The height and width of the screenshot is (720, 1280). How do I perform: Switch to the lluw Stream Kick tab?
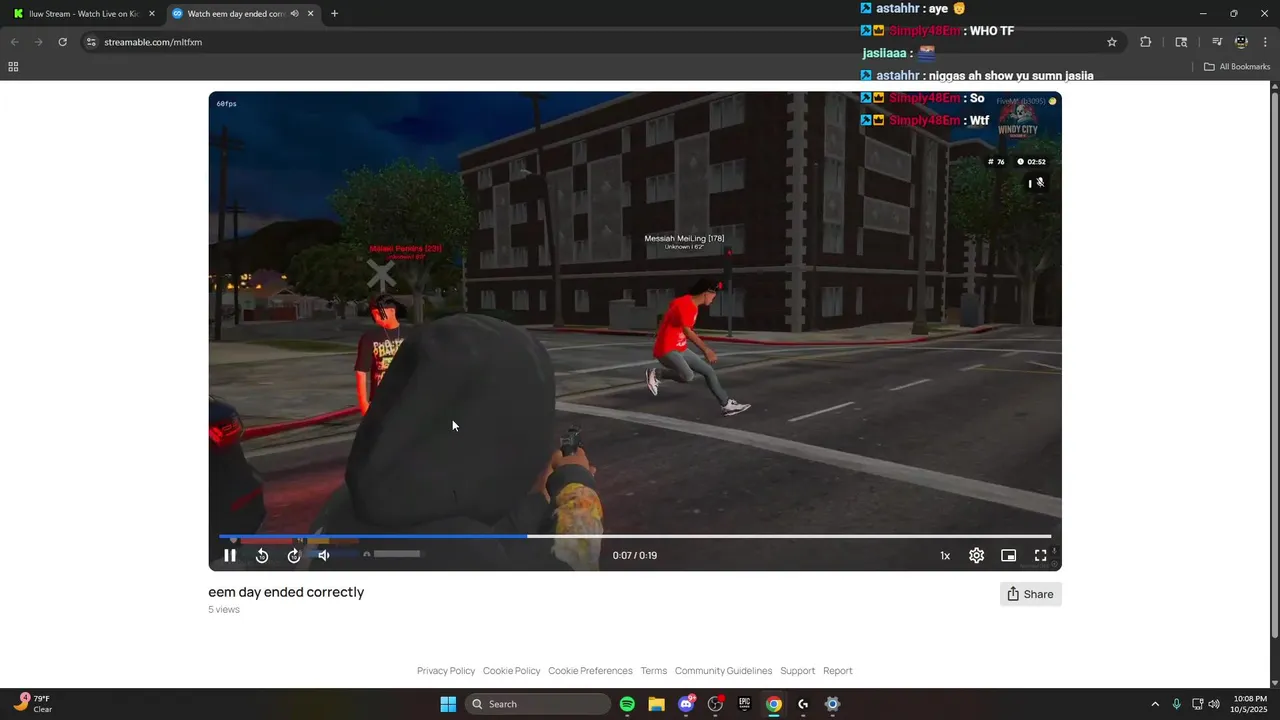(x=83, y=14)
